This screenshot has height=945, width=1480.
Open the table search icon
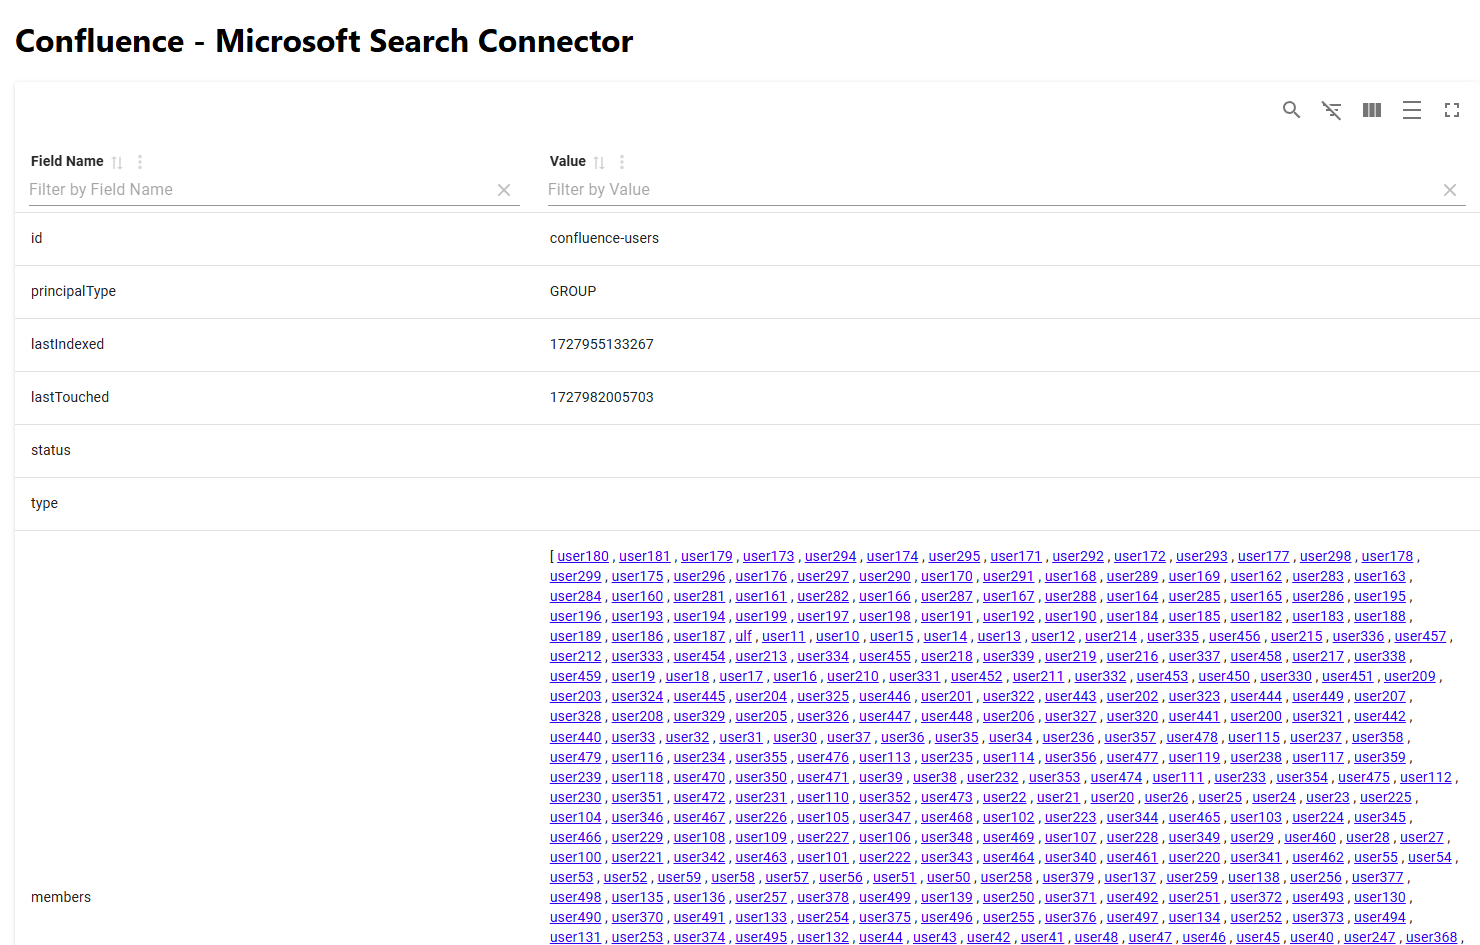[x=1291, y=110]
